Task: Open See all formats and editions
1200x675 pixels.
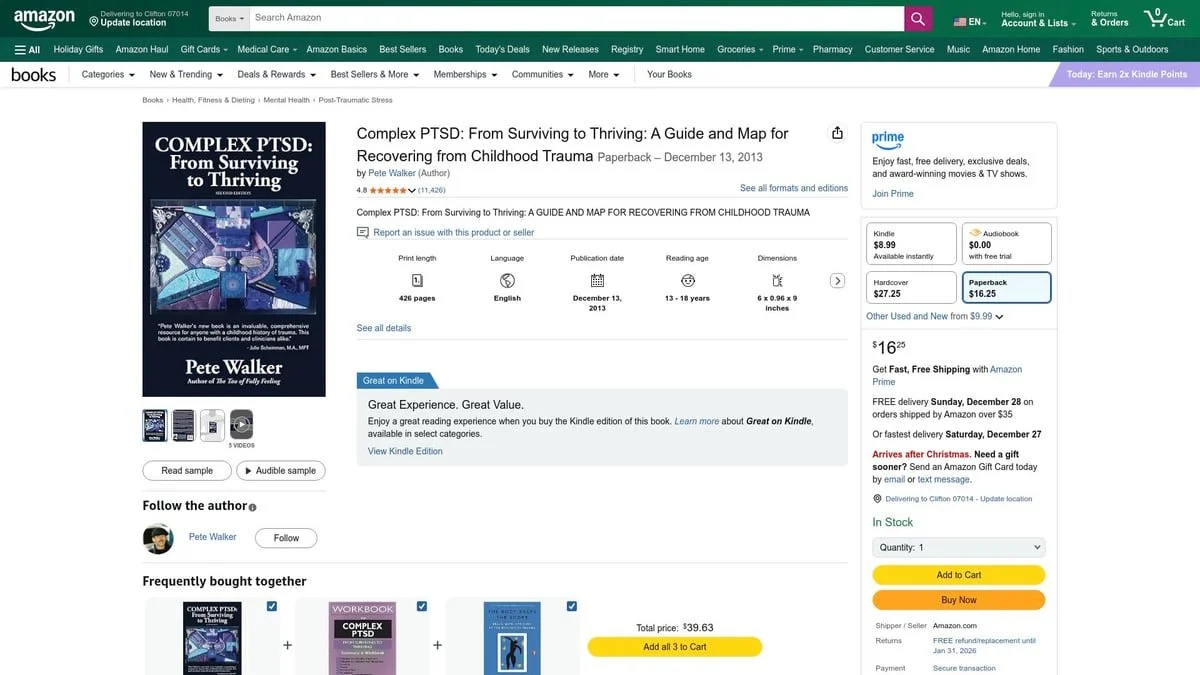Action: click(794, 188)
